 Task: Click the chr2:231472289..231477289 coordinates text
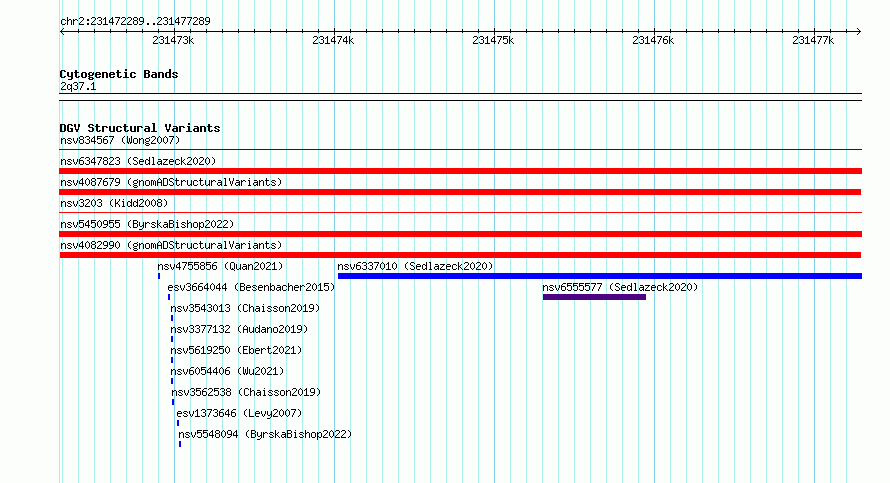pyautogui.click(x=135, y=21)
